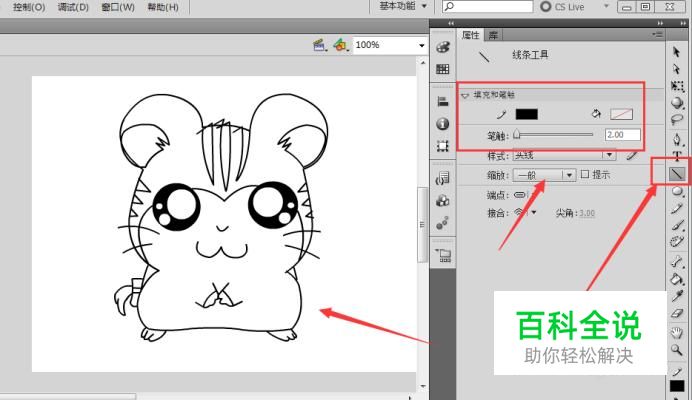Select the Bone tool

coord(677,261)
